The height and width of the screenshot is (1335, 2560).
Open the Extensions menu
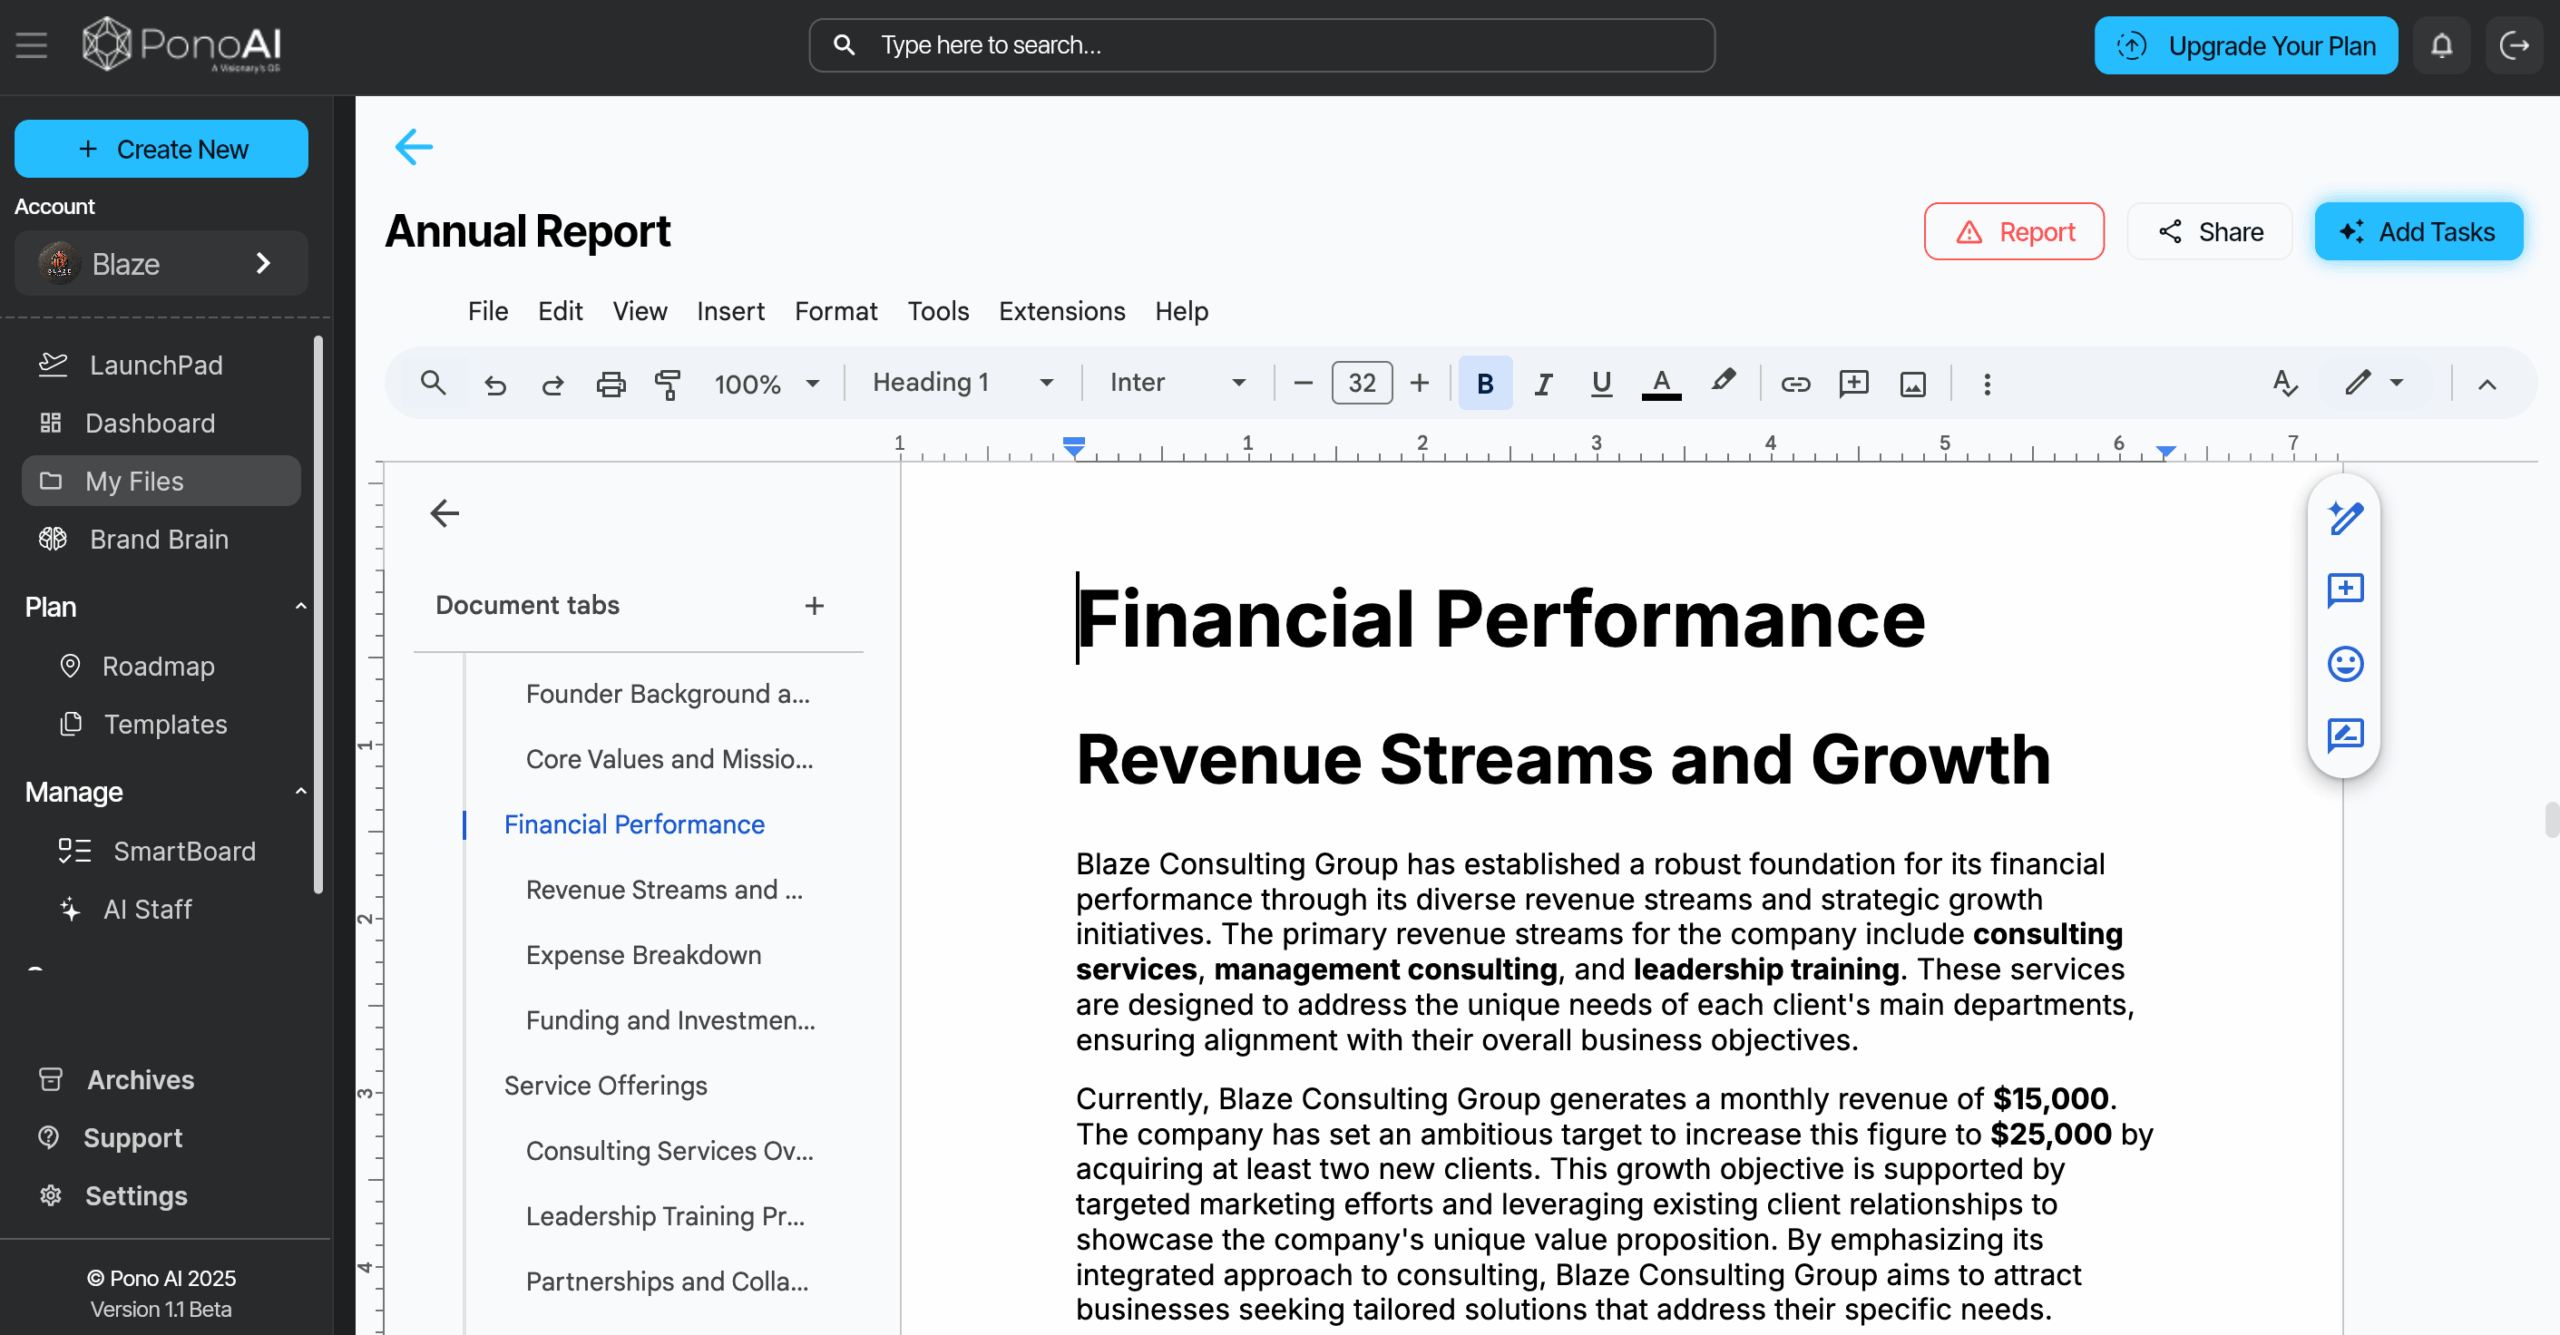point(1062,311)
